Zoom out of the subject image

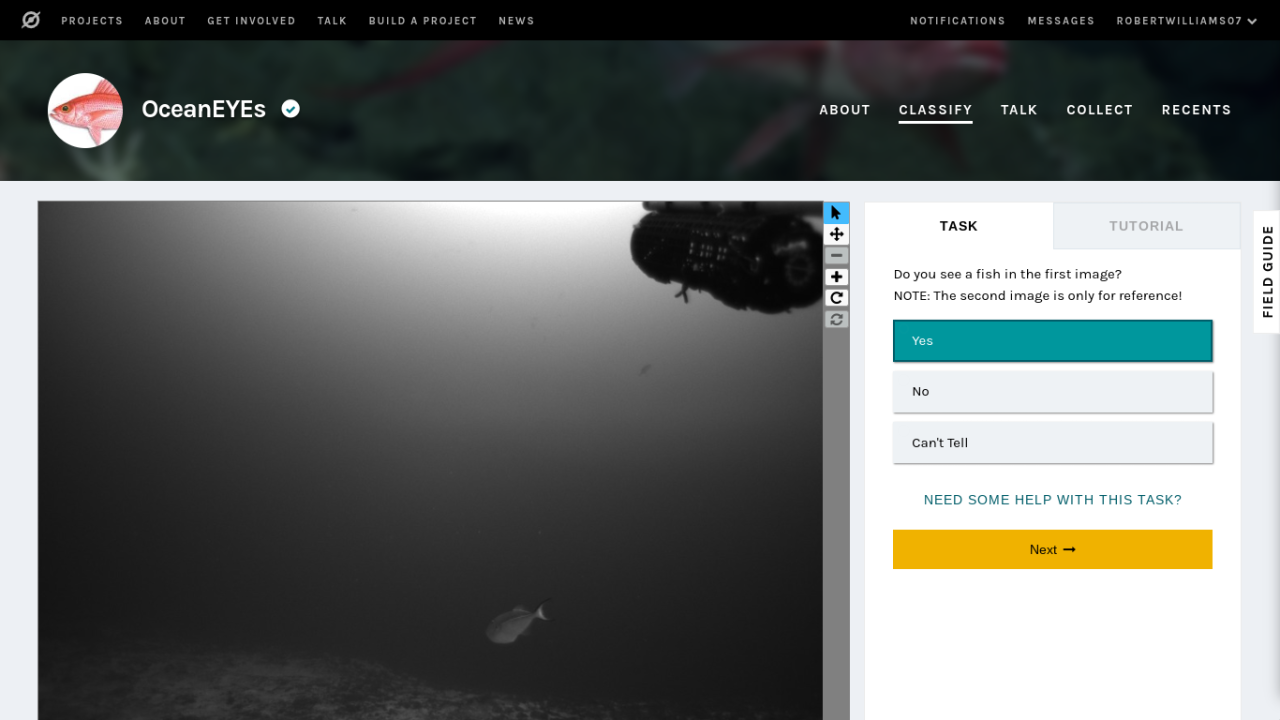[836, 256]
